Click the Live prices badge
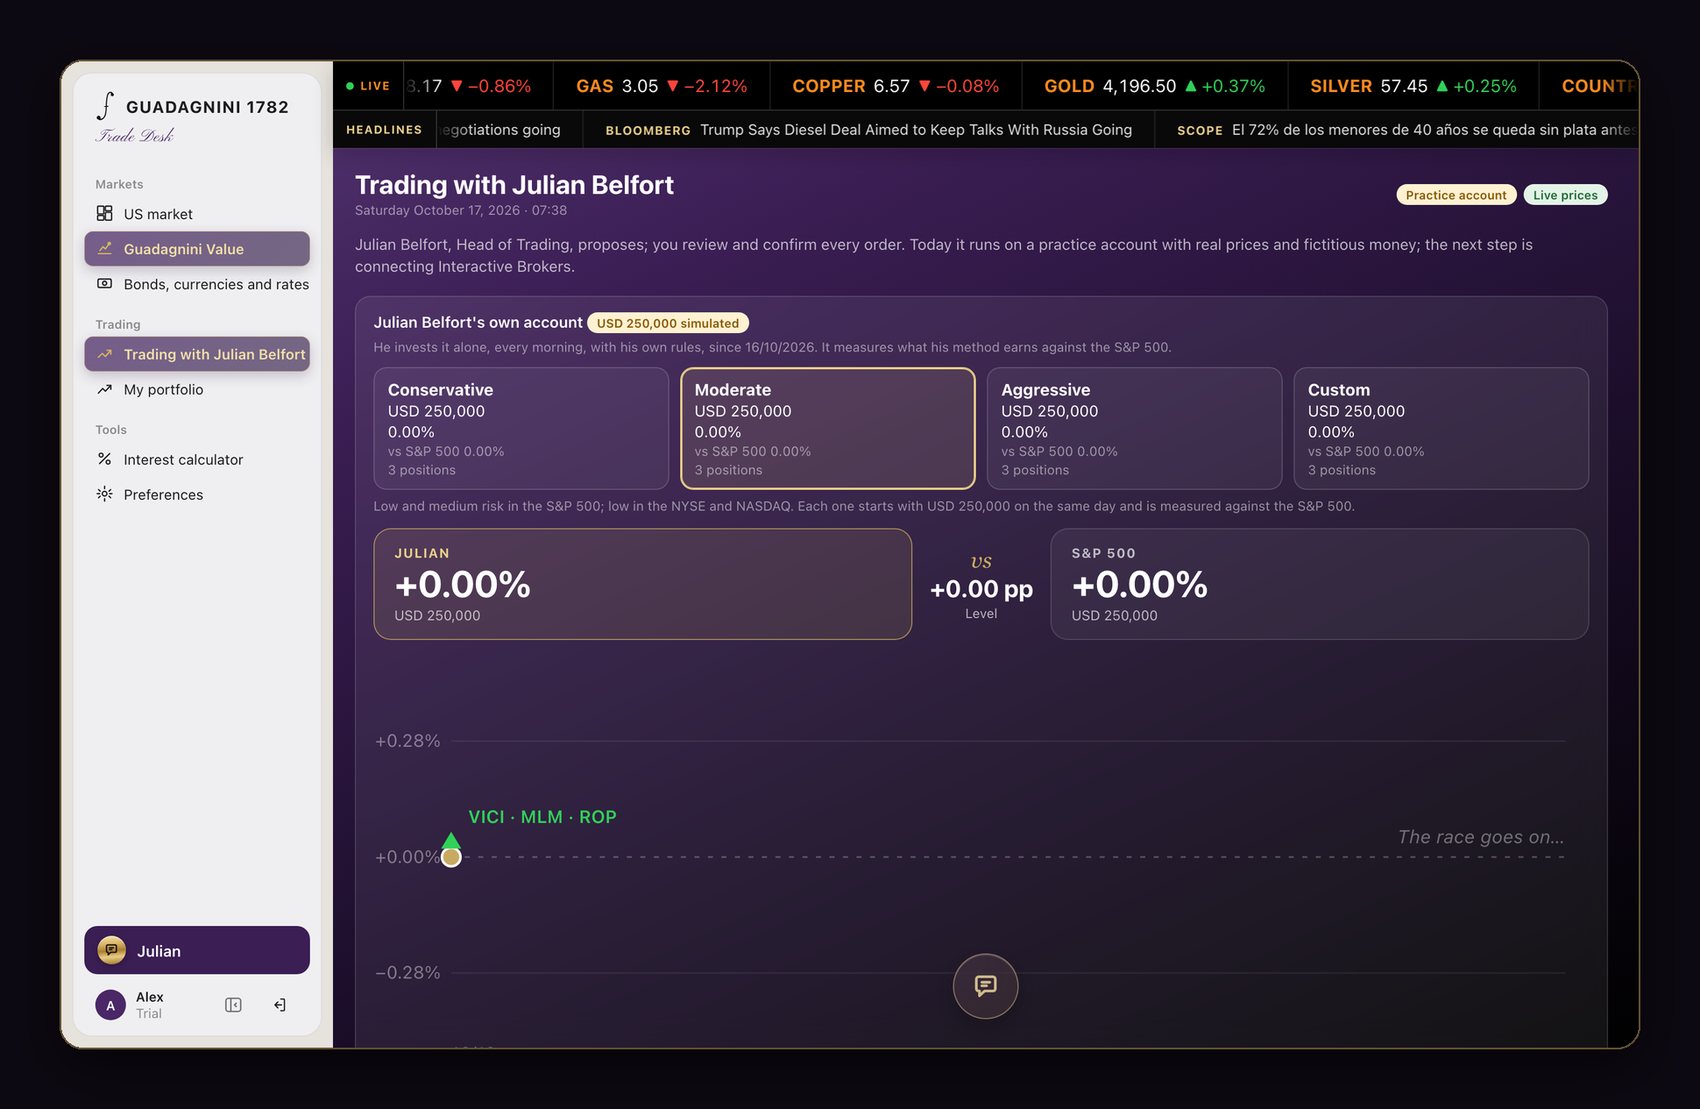The width and height of the screenshot is (1700, 1109). pos(1565,195)
